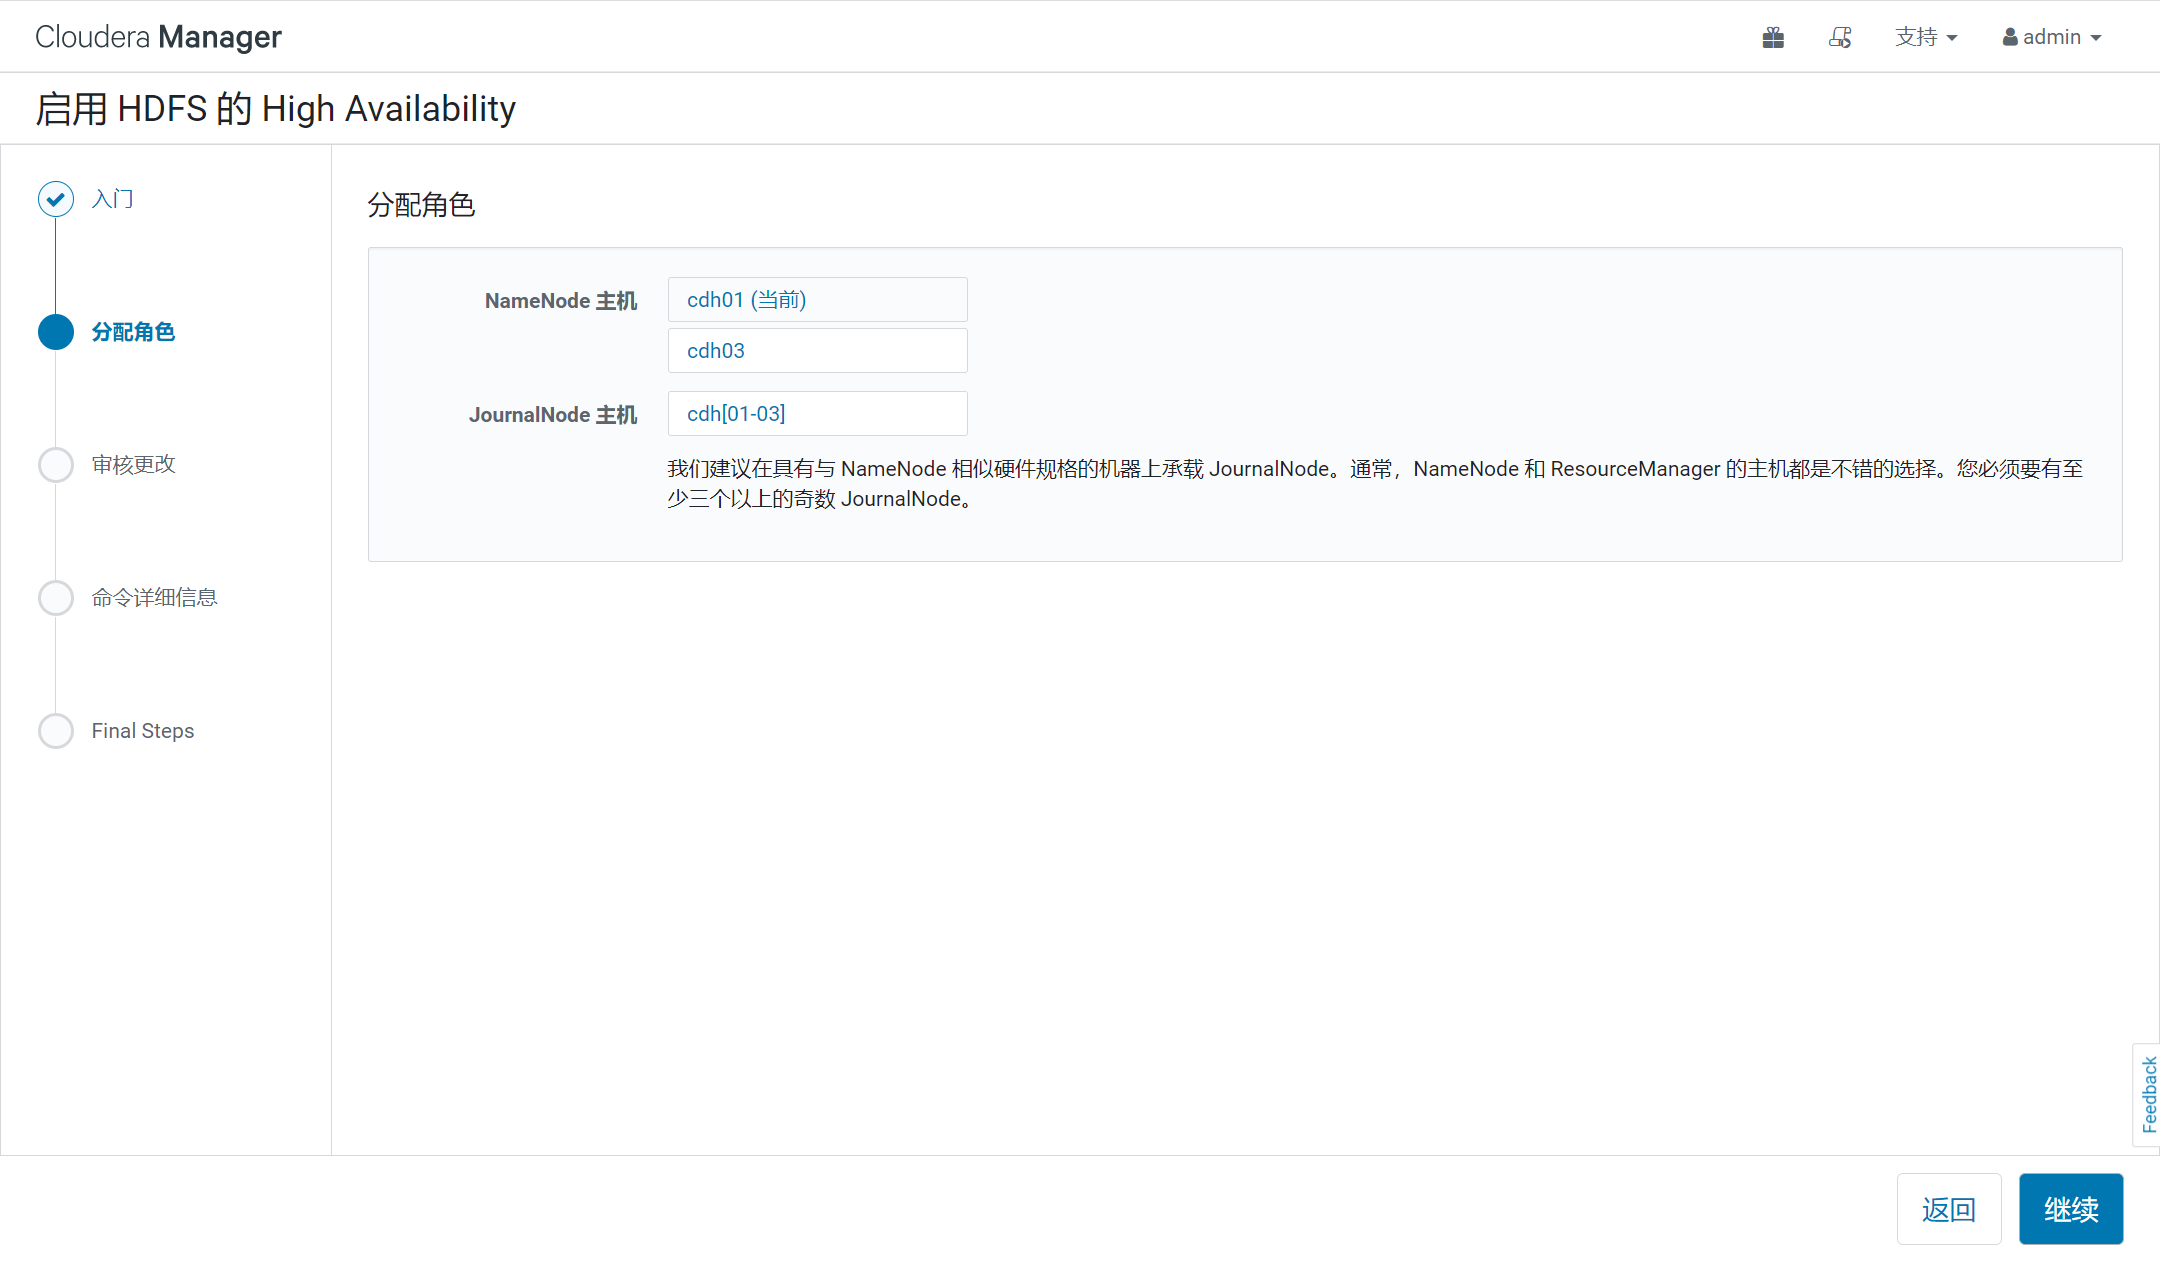The image size is (2160, 1262).
Task: Click the 支持 dropdown caret arrow
Action: [x=1952, y=38]
